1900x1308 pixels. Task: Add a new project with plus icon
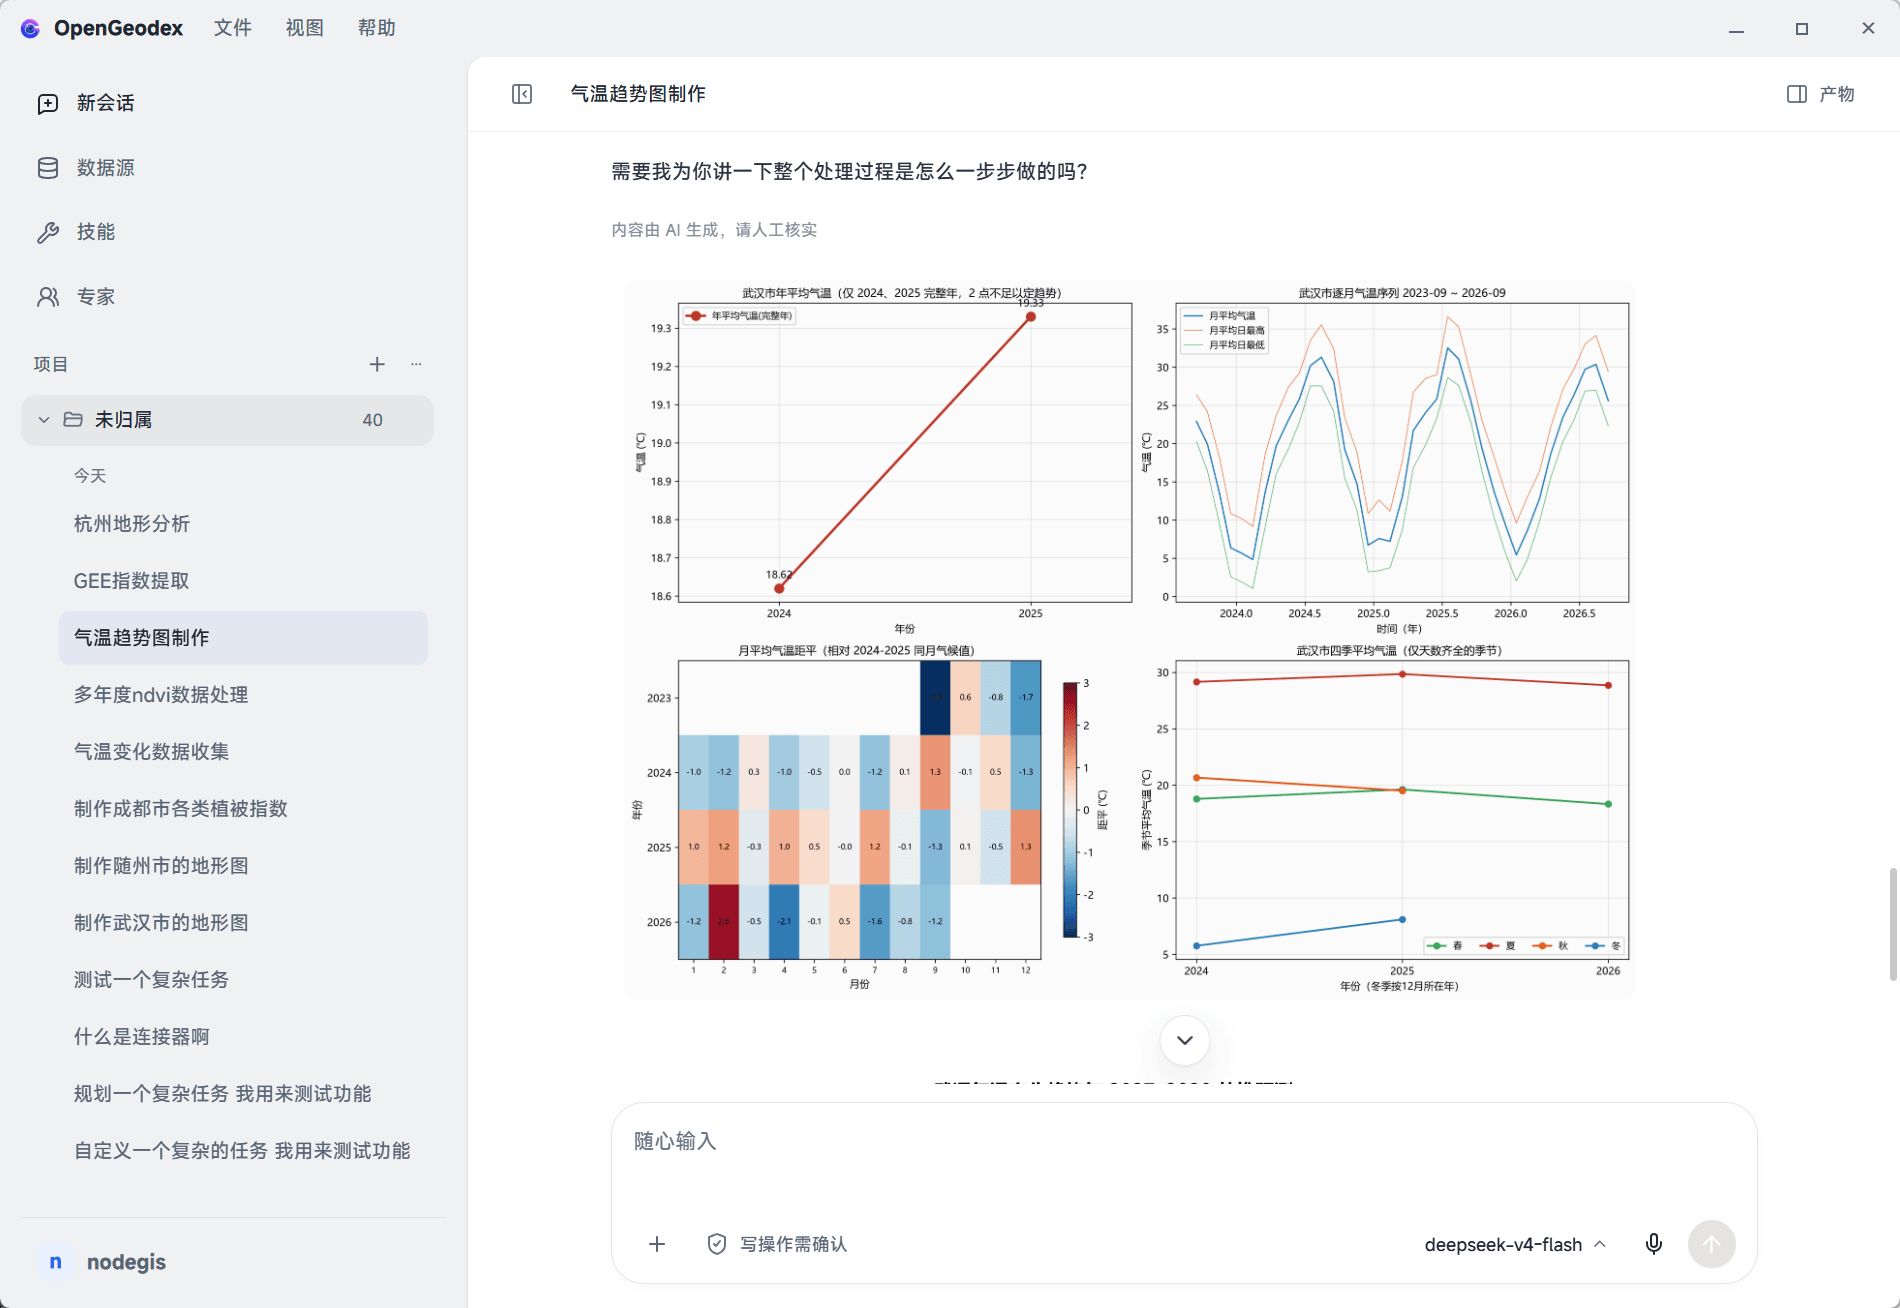tap(377, 364)
